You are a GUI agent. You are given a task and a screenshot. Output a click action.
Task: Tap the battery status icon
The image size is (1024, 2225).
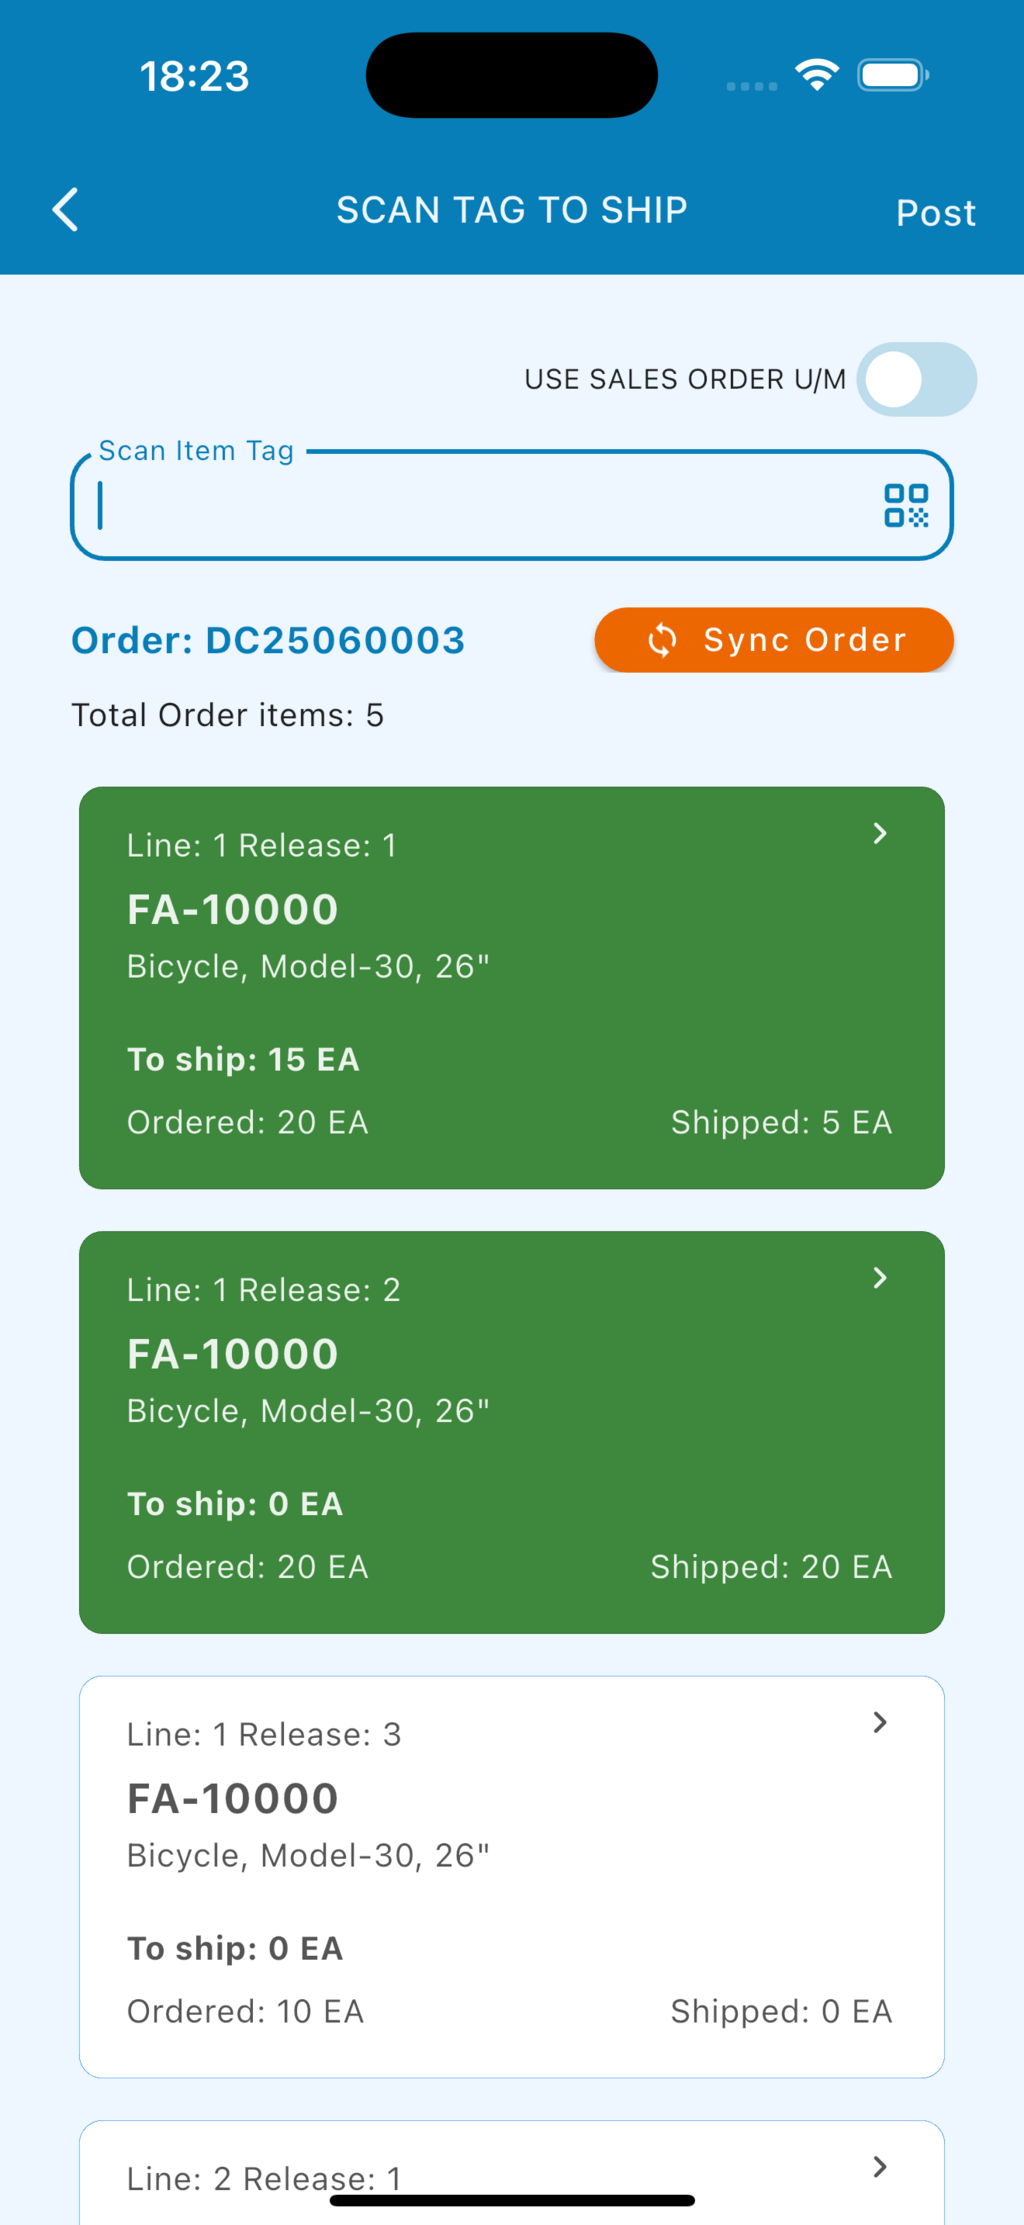(x=892, y=75)
